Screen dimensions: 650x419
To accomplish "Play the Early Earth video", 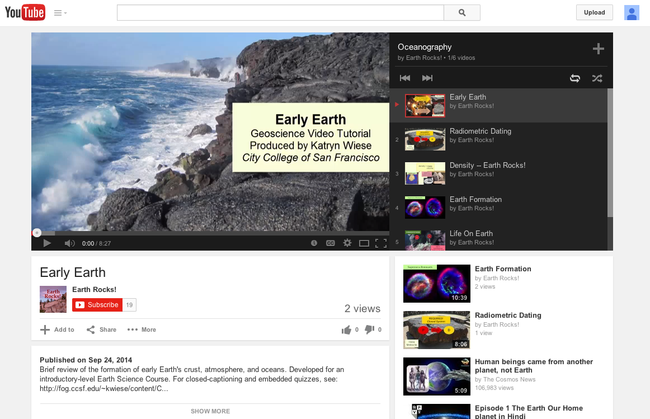I will coord(46,243).
